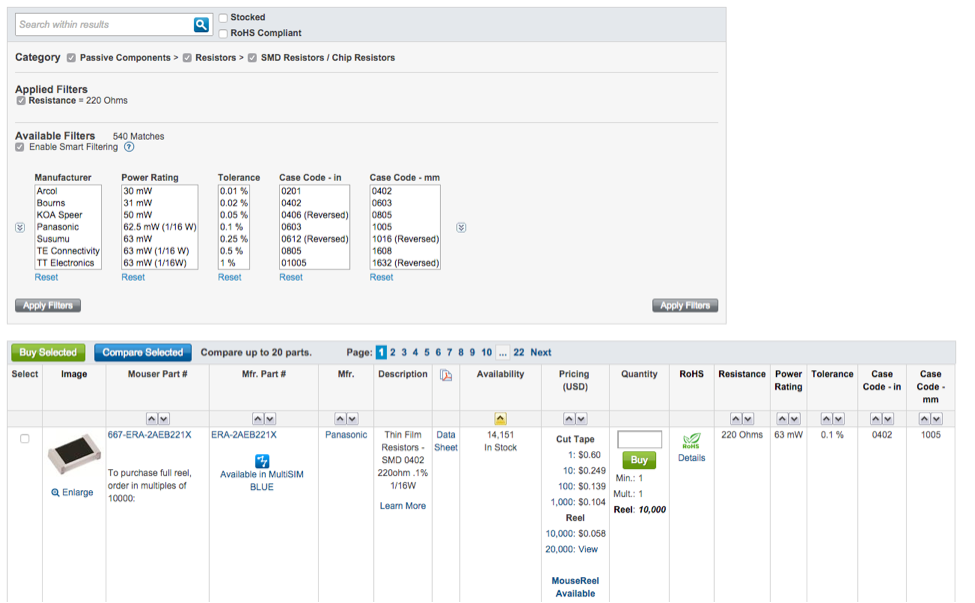Expand filters with right double-chevron

pos(461,227)
